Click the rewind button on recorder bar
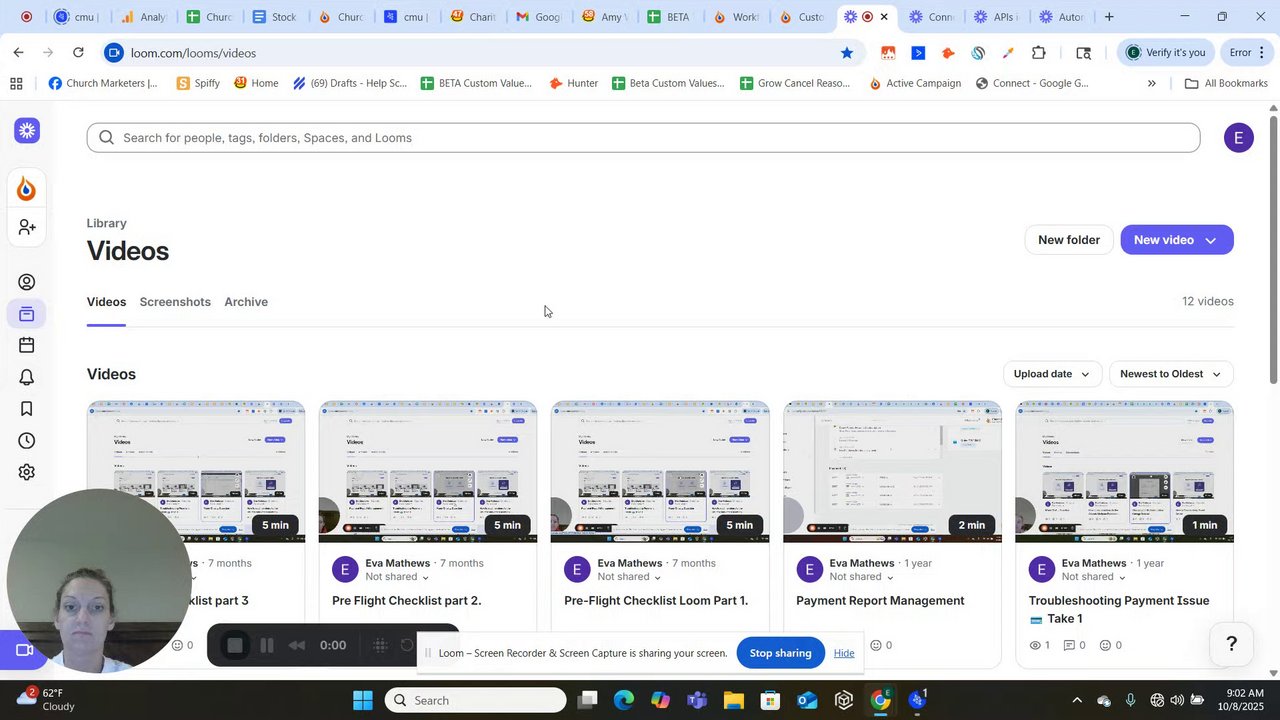The height and width of the screenshot is (720, 1280). [297, 645]
